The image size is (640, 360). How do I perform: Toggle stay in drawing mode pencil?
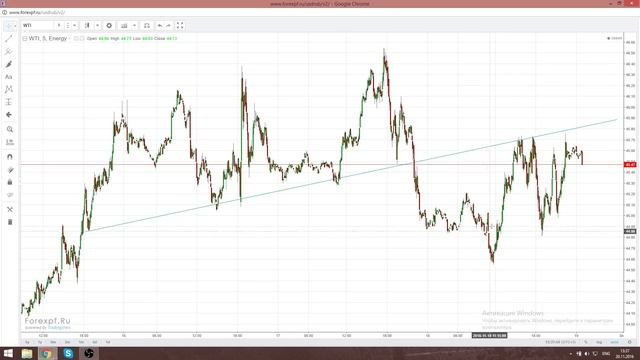pos(10,169)
